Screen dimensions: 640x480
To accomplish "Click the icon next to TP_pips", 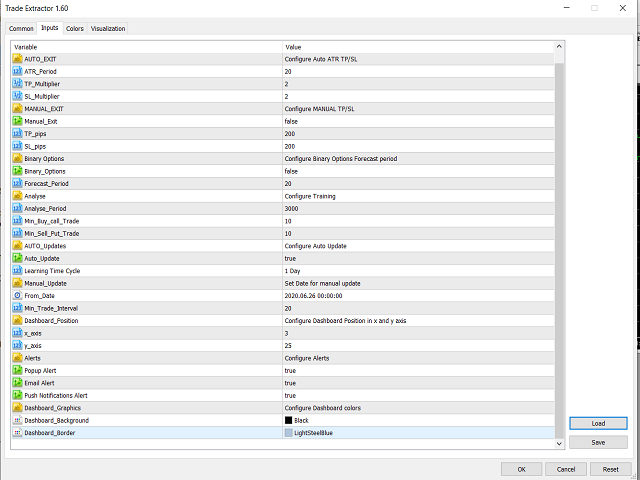I will [x=17, y=134].
